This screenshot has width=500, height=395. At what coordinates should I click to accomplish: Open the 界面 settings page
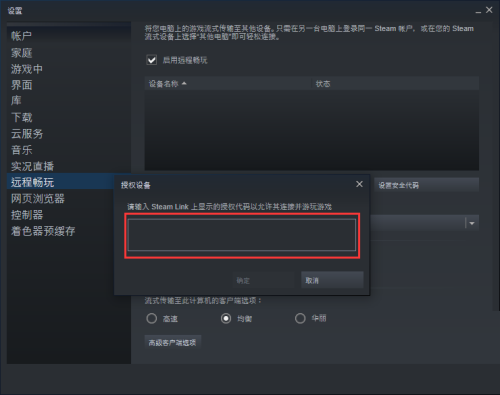tap(21, 85)
